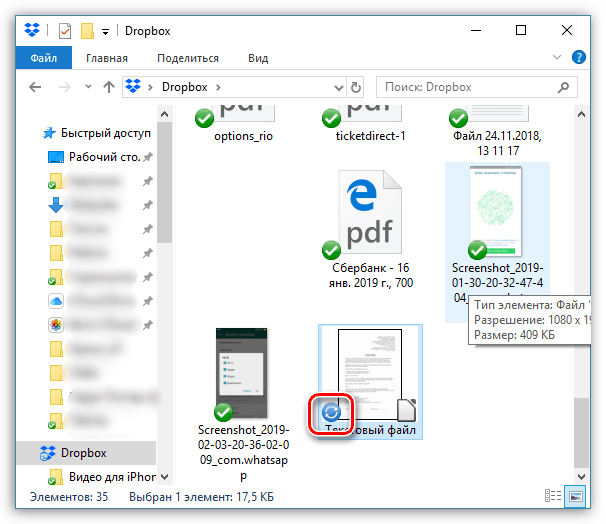This screenshot has height=524, width=606.
Task: Click the Выбран 1 элемент: 17,5 КБ status
Action: point(201,497)
